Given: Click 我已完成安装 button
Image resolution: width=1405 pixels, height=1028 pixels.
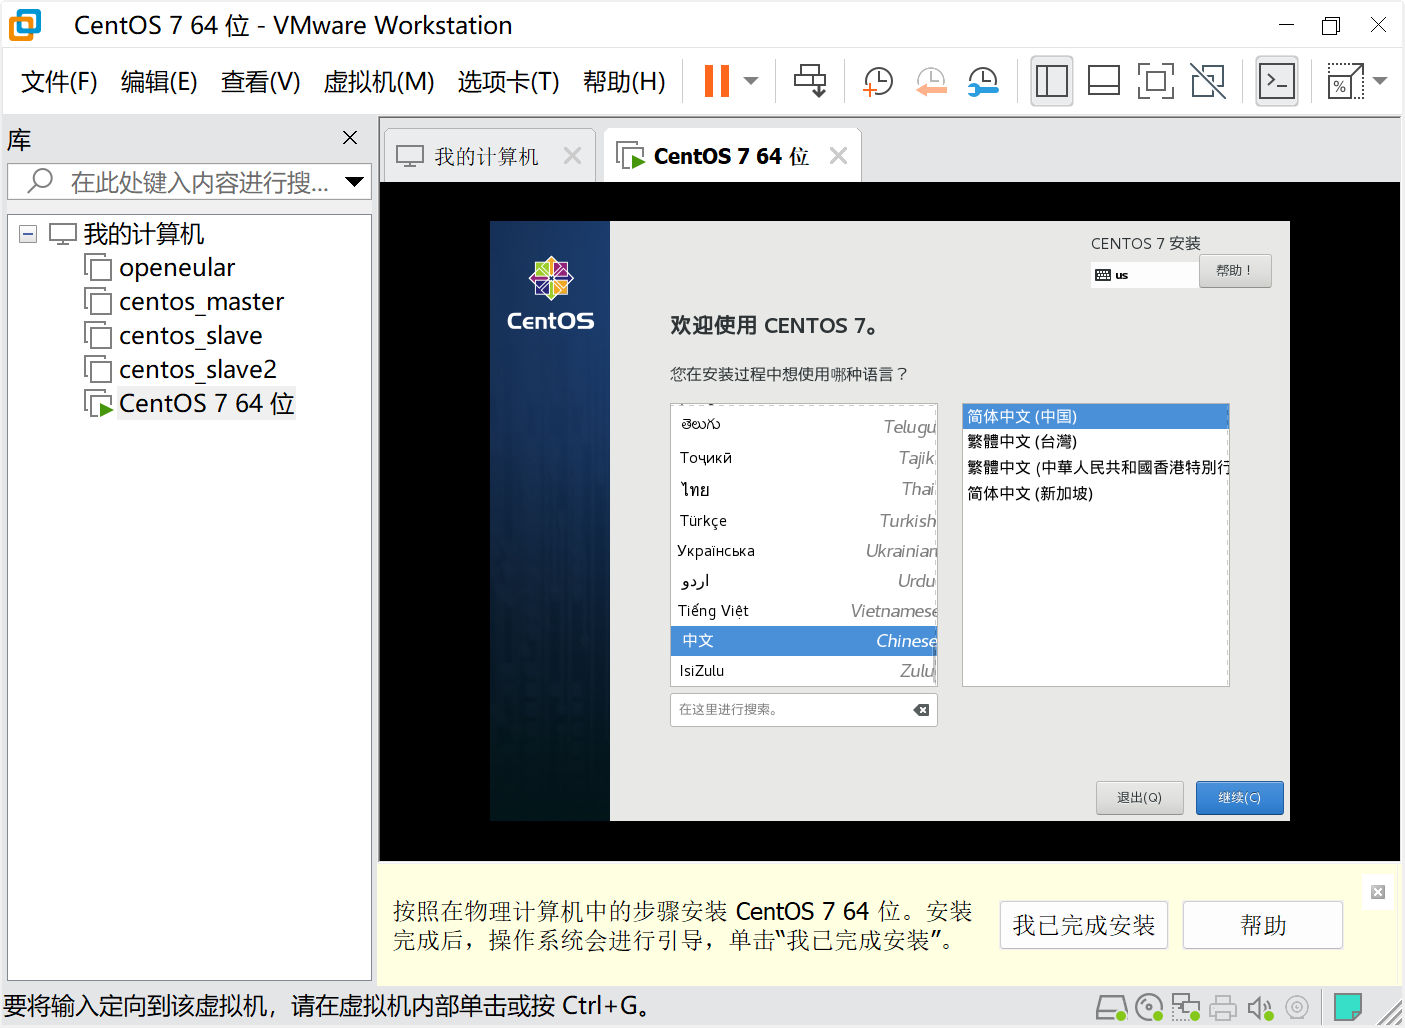Looking at the screenshot, I should tap(1084, 925).
